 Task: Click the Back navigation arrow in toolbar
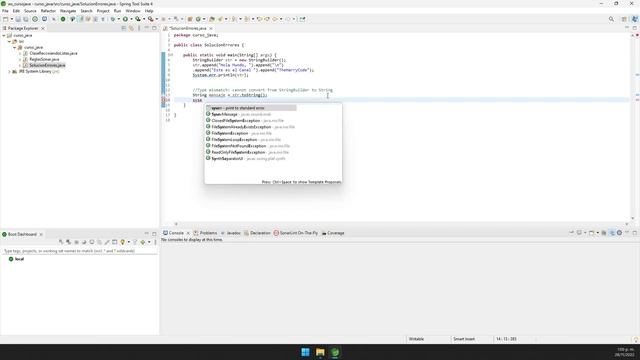tap(275, 19)
